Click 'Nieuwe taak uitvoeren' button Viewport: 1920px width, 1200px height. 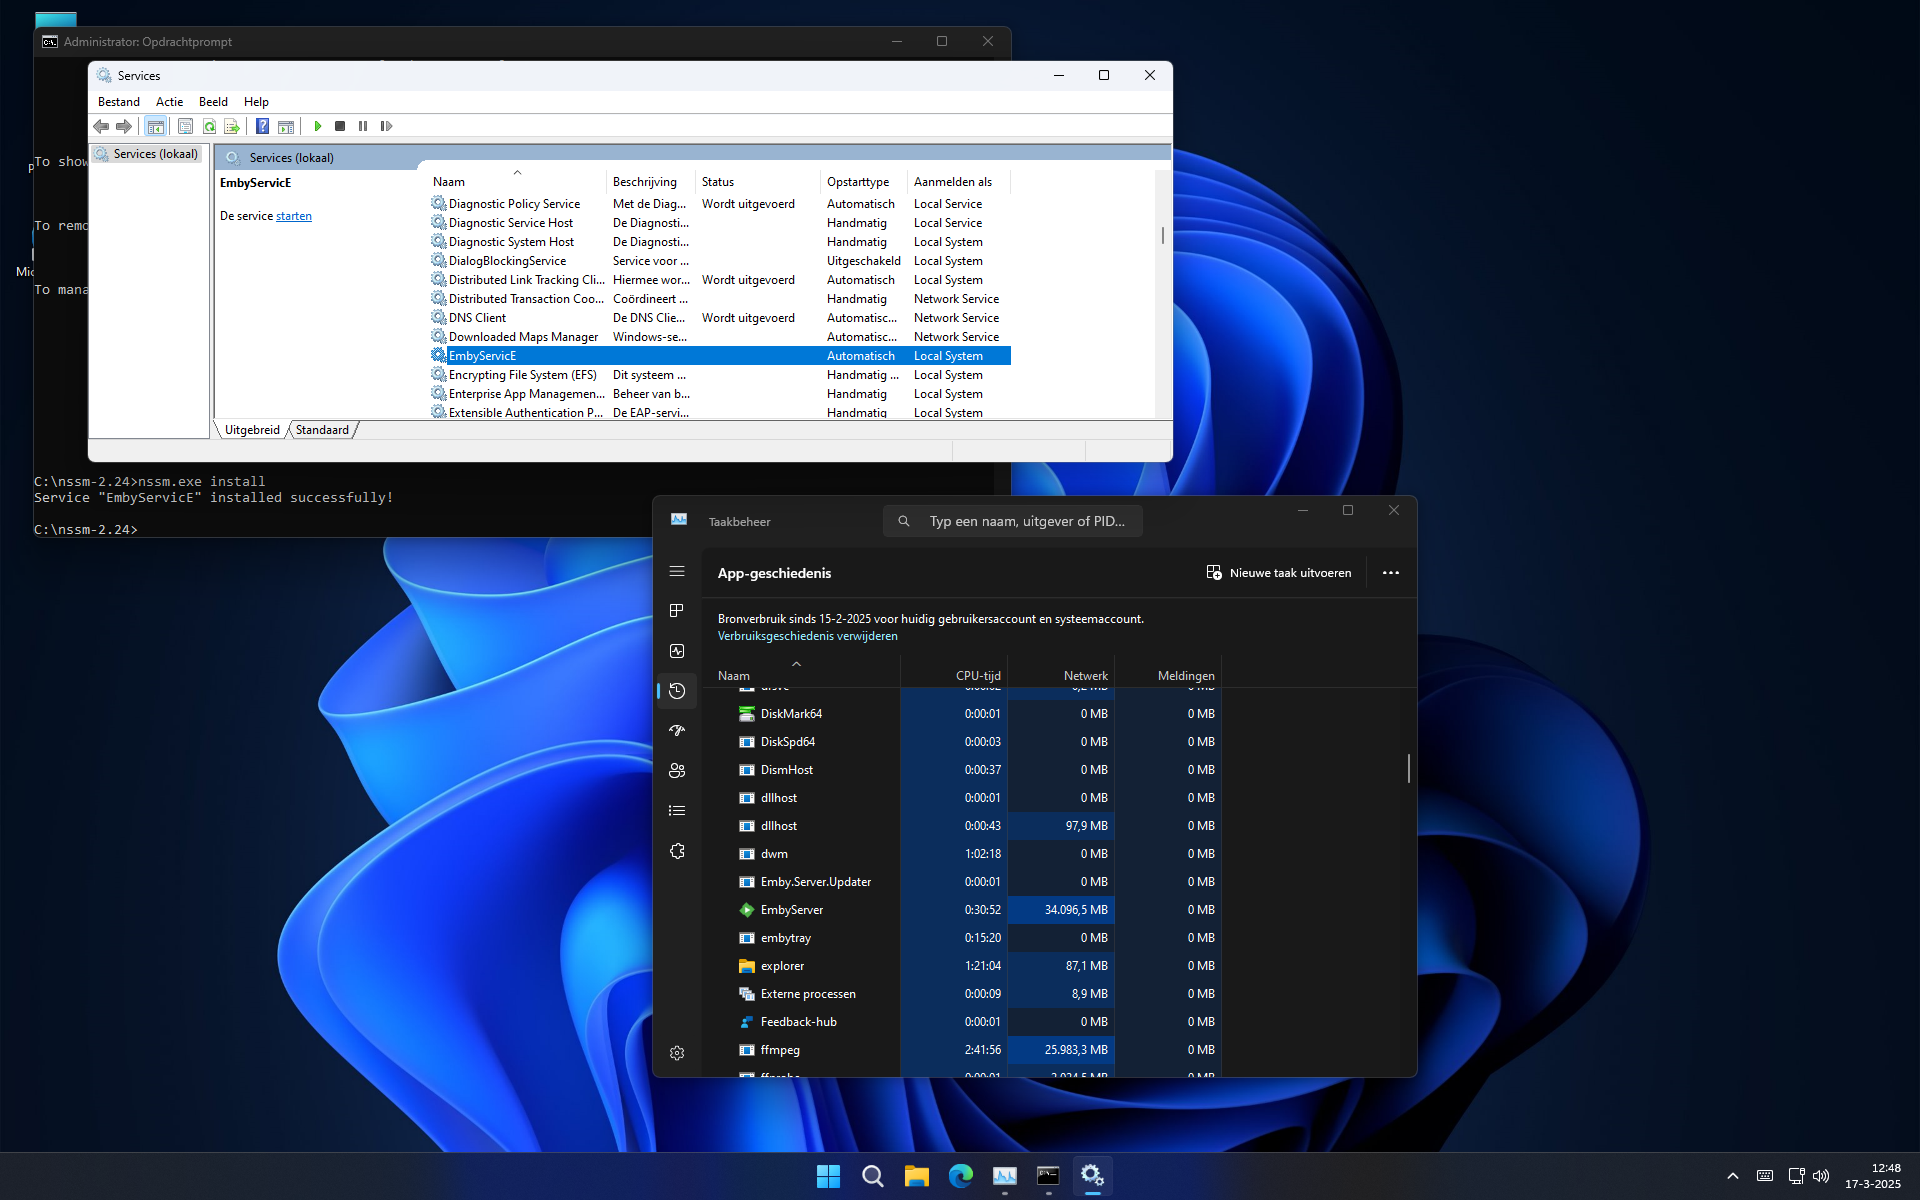tap(1279, 573)
